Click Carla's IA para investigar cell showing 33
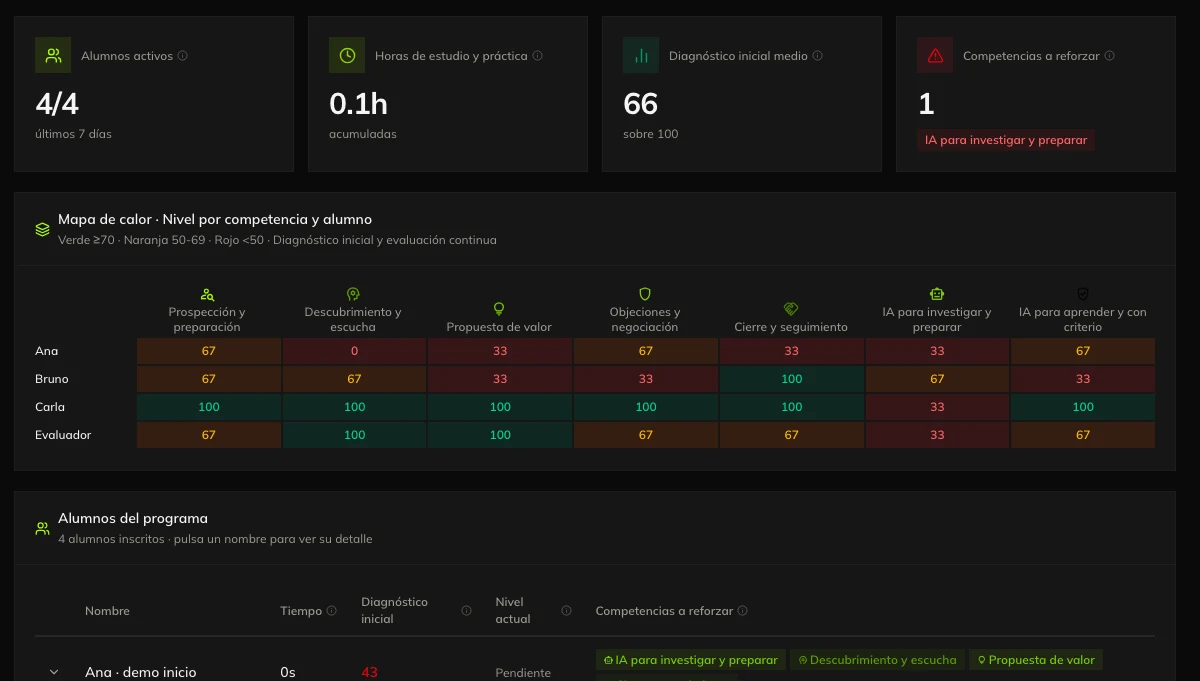1200x681 pixels. (937, 407)
